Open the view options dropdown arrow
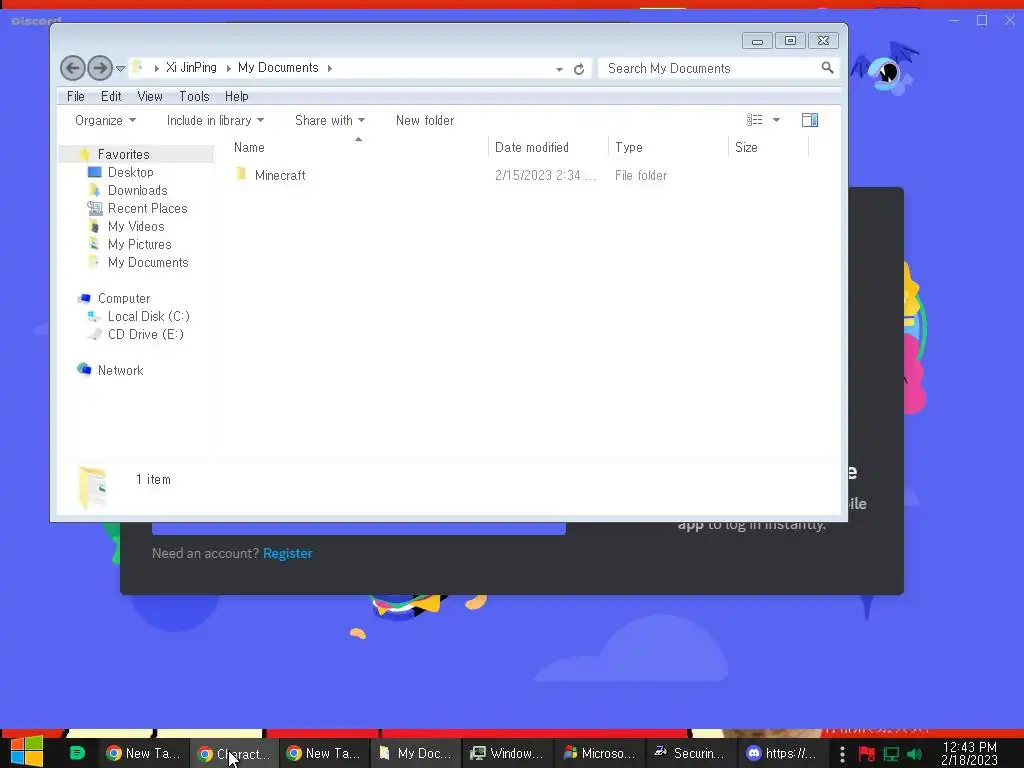 point(776,120)
